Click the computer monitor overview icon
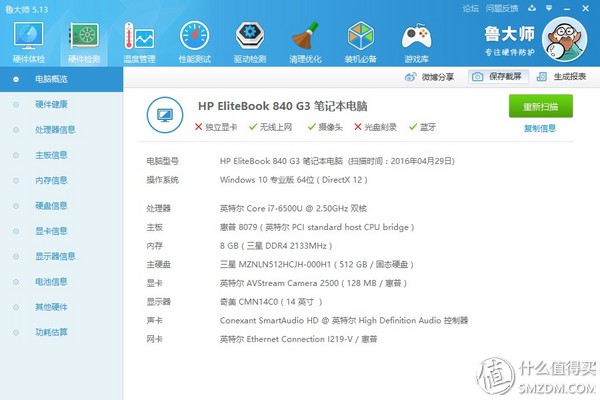 (x=165, y=115)
